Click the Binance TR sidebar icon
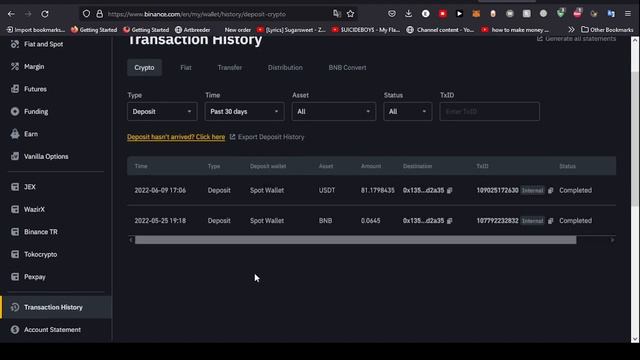The width and height of the screenshot is (640, 360). pyautogui.click(x=15, y=232)
